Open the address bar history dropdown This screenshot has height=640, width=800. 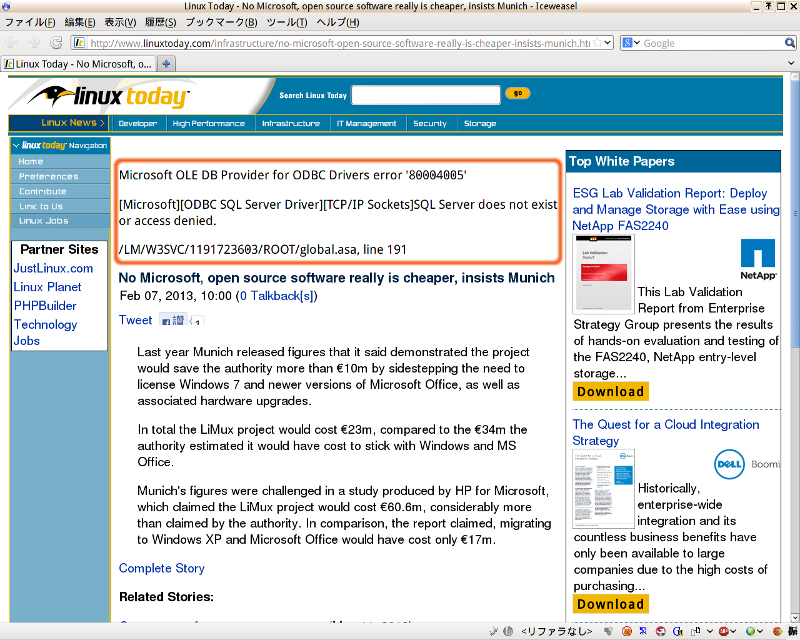608,43
